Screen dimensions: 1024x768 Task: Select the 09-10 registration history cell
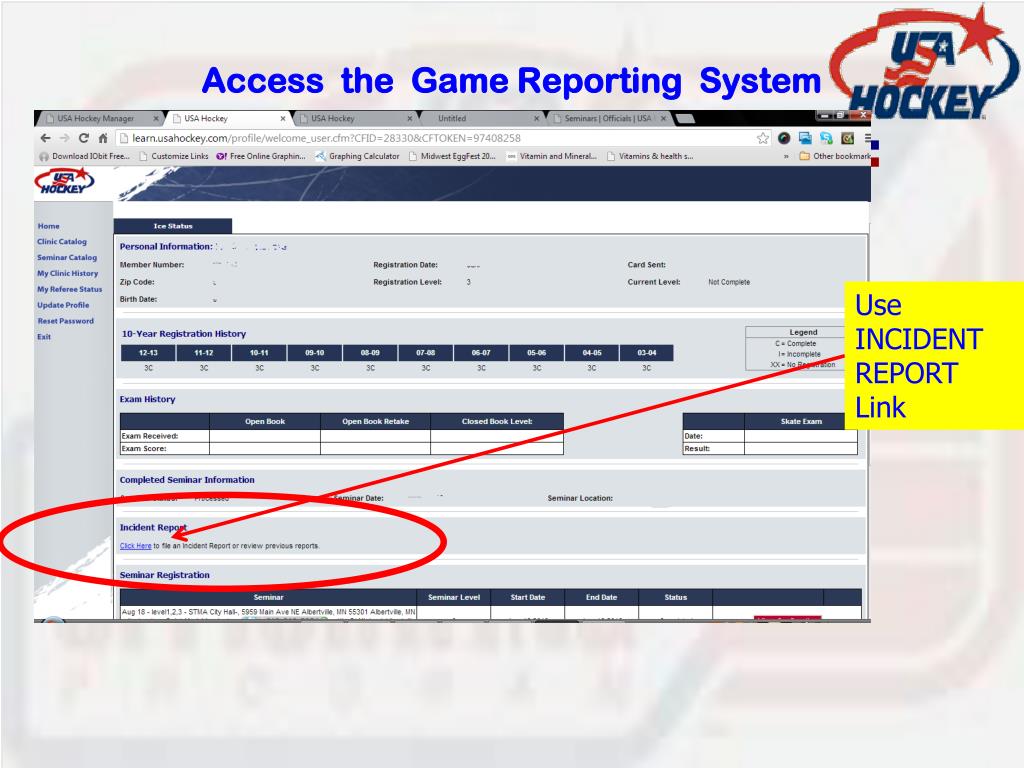[315, 353]
